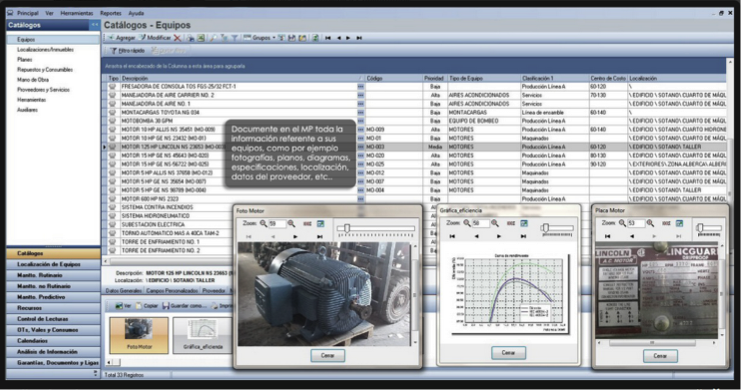Click FRESADORA DE CONSOLA TOS row description
The width and height of the screenshot is (741, 390).
pos(179,87)
